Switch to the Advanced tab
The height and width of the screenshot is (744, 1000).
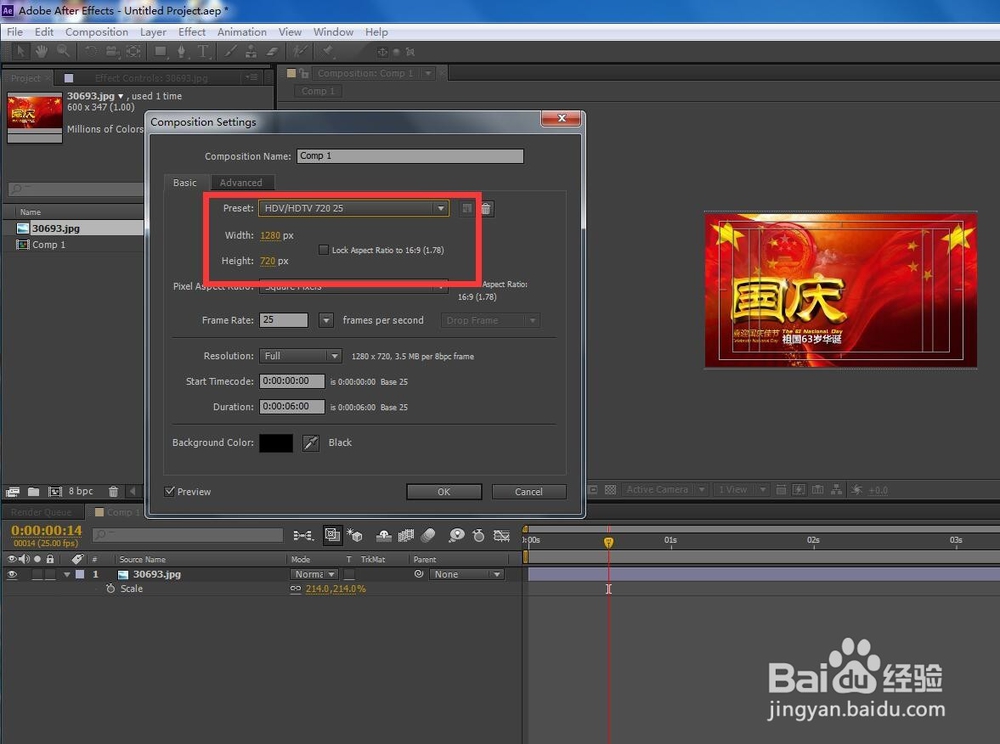[x=241, y=182]
